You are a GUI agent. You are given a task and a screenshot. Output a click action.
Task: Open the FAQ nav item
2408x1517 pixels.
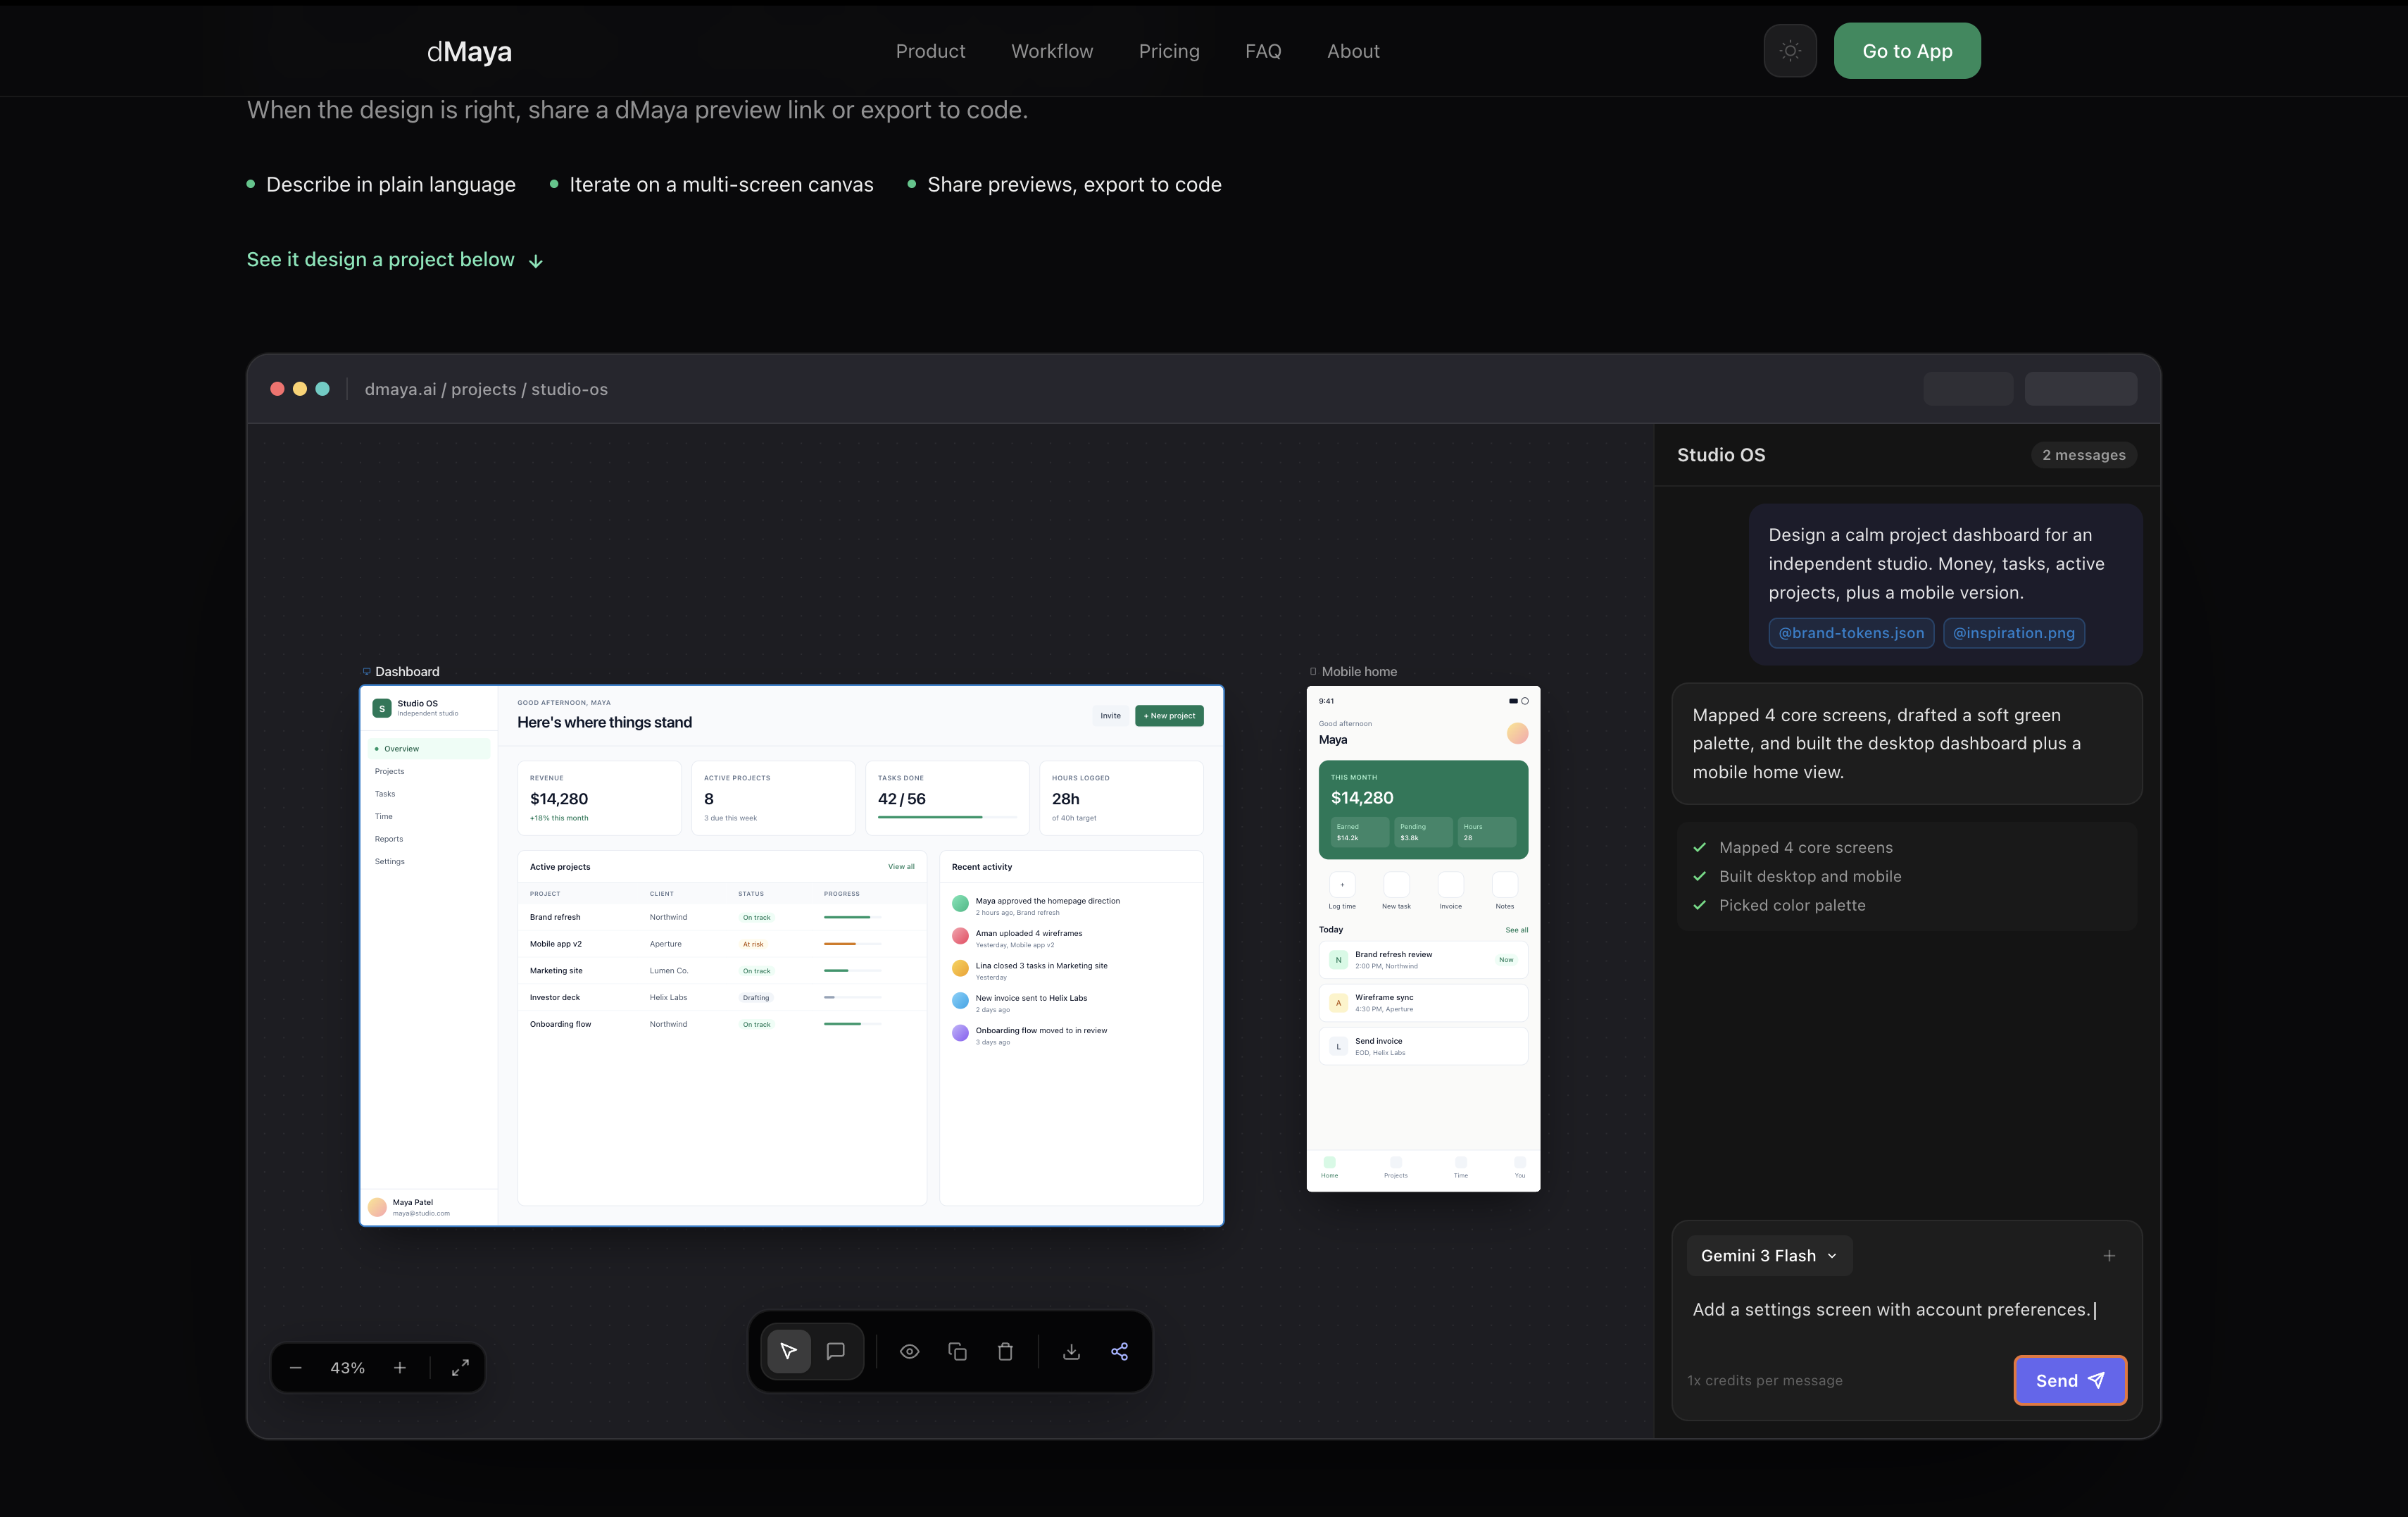(x=1263, y=51)
